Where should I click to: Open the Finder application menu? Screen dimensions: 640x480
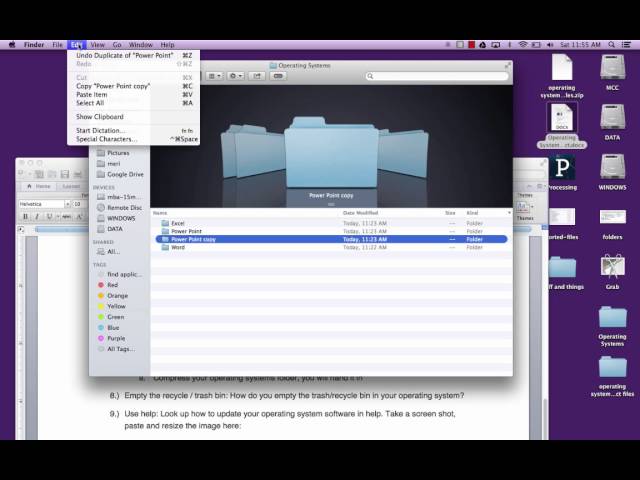coord(34,45)
